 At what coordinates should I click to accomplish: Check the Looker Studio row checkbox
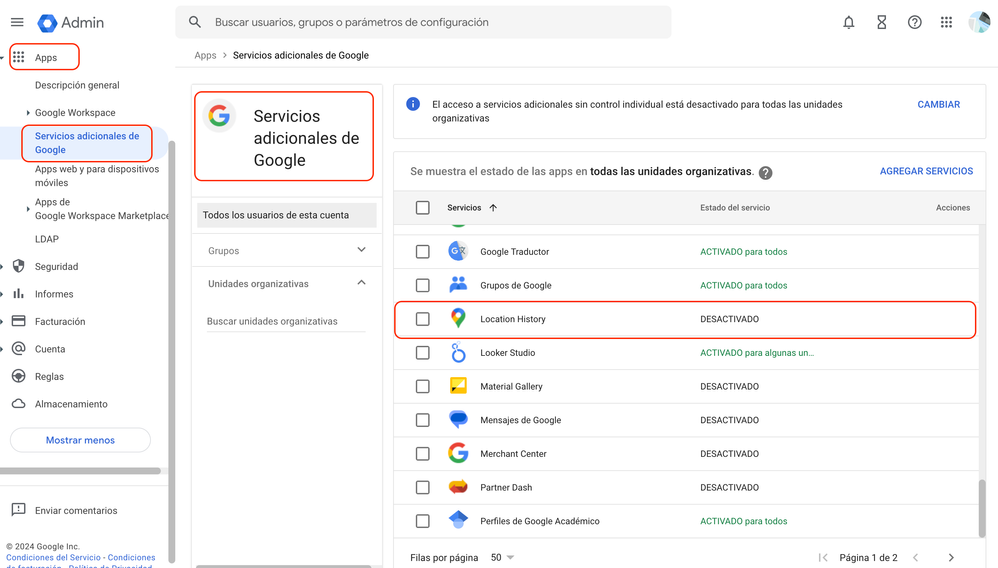pos(423,353)
